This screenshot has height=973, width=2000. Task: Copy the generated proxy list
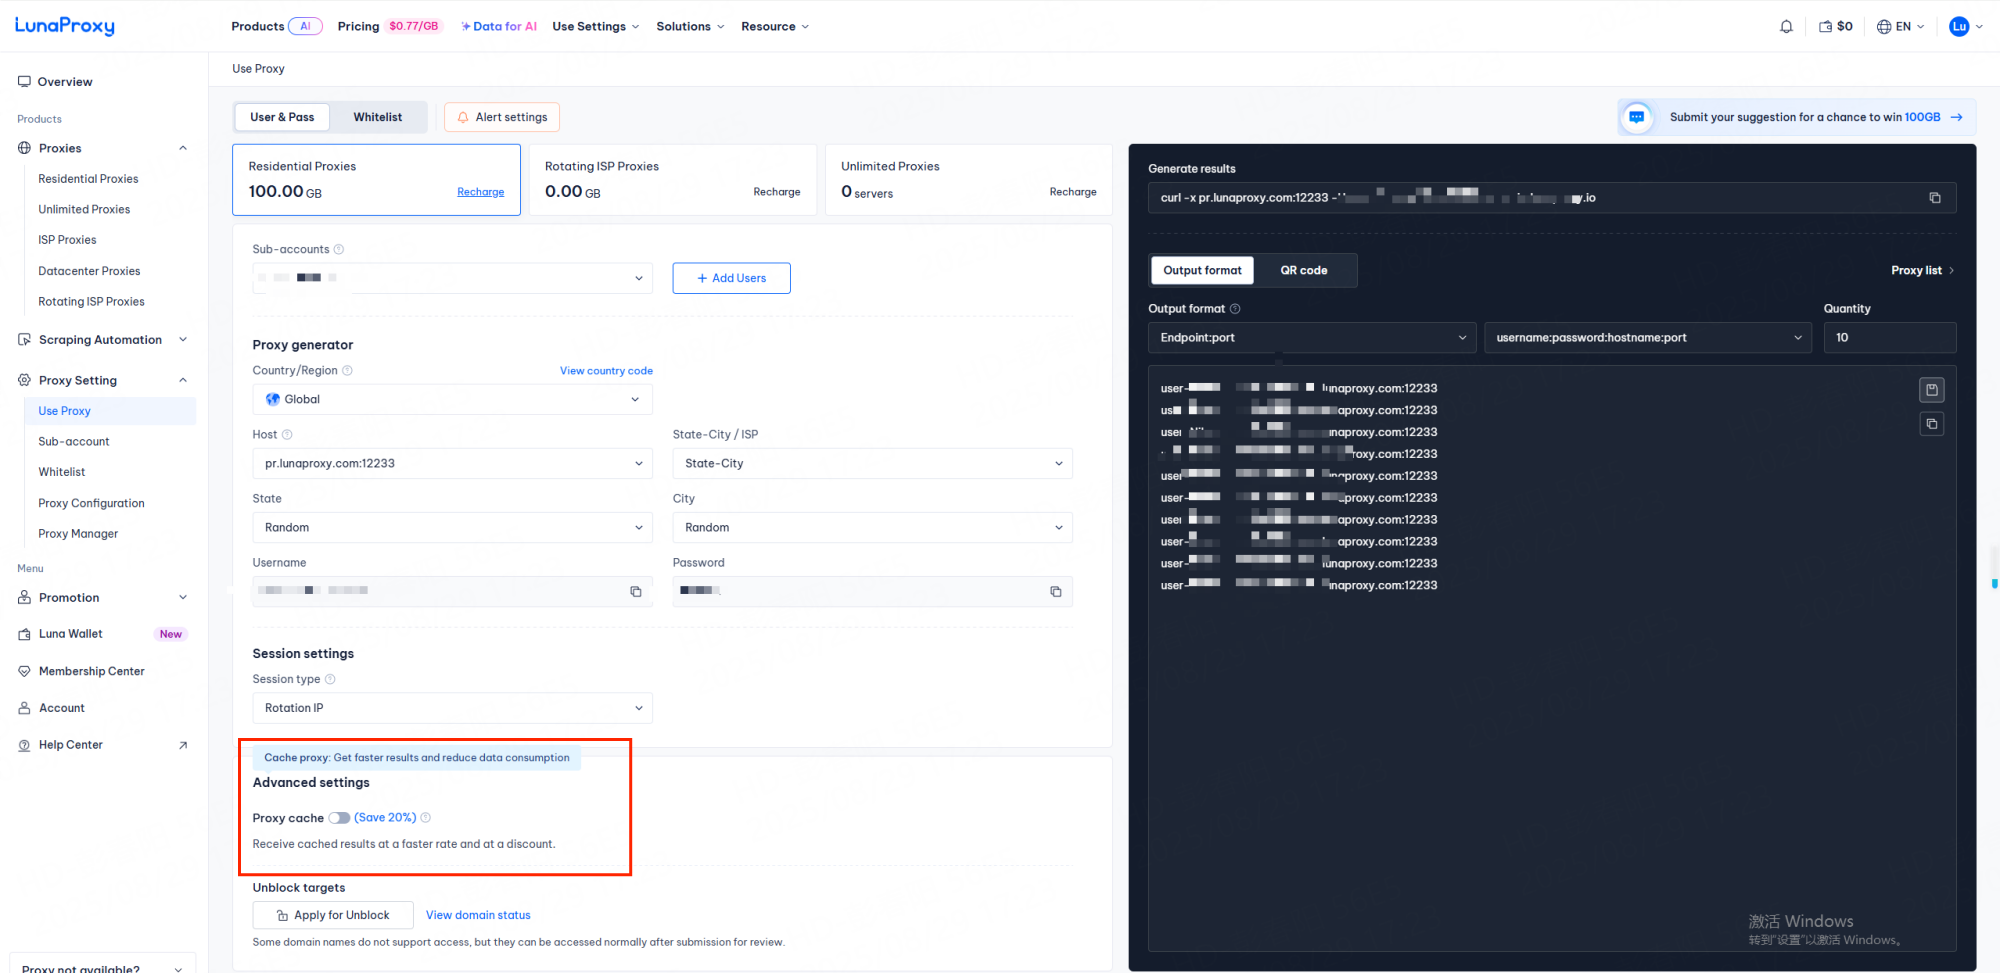tap(1931, 424)
